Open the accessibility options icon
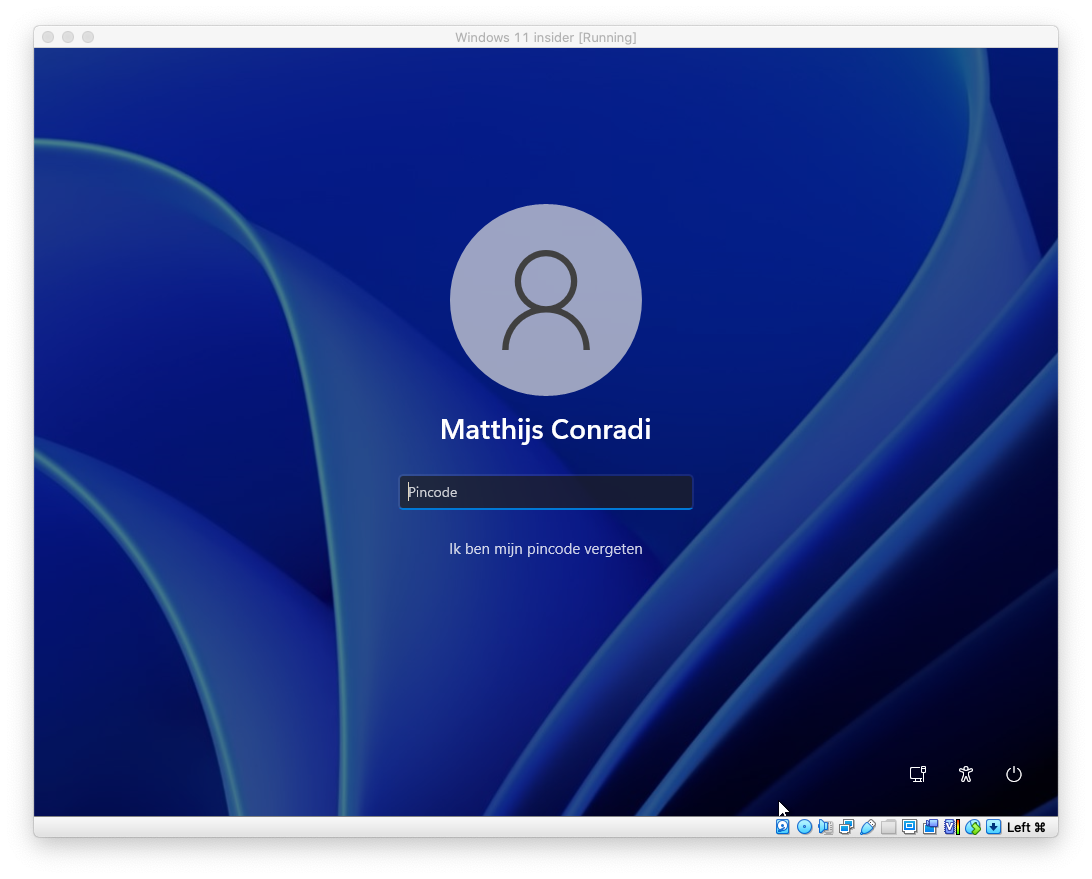1092x879 pixels. (x=965, y=774)
